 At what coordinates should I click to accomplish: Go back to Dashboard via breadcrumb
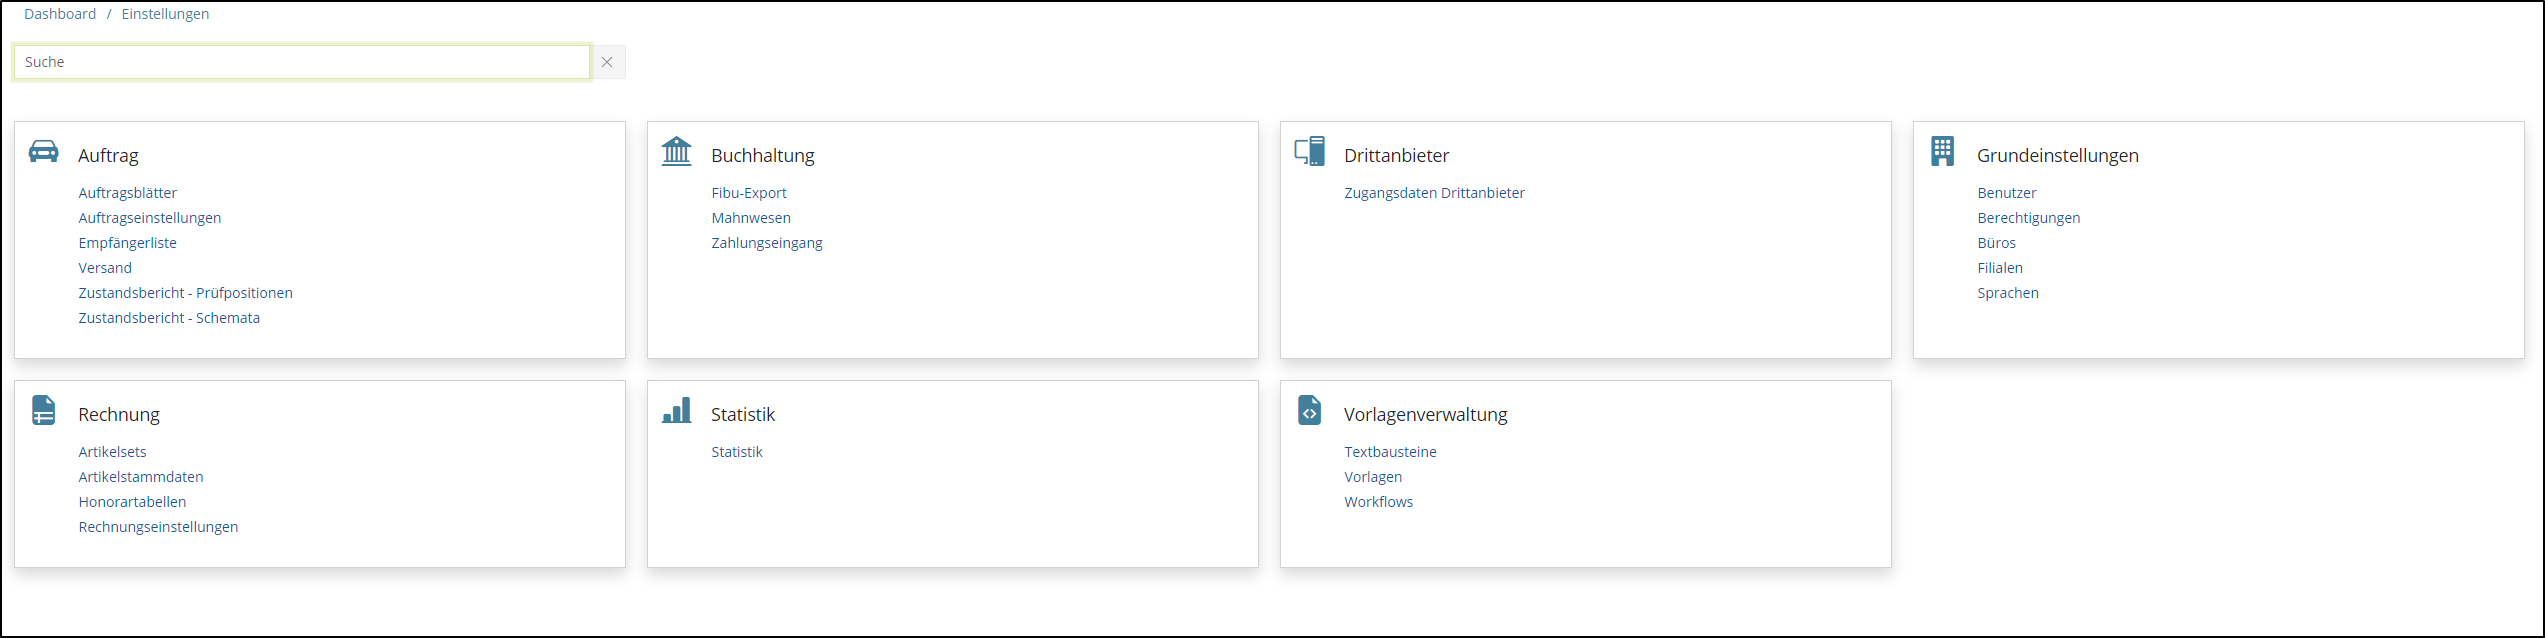coord(60,14)
